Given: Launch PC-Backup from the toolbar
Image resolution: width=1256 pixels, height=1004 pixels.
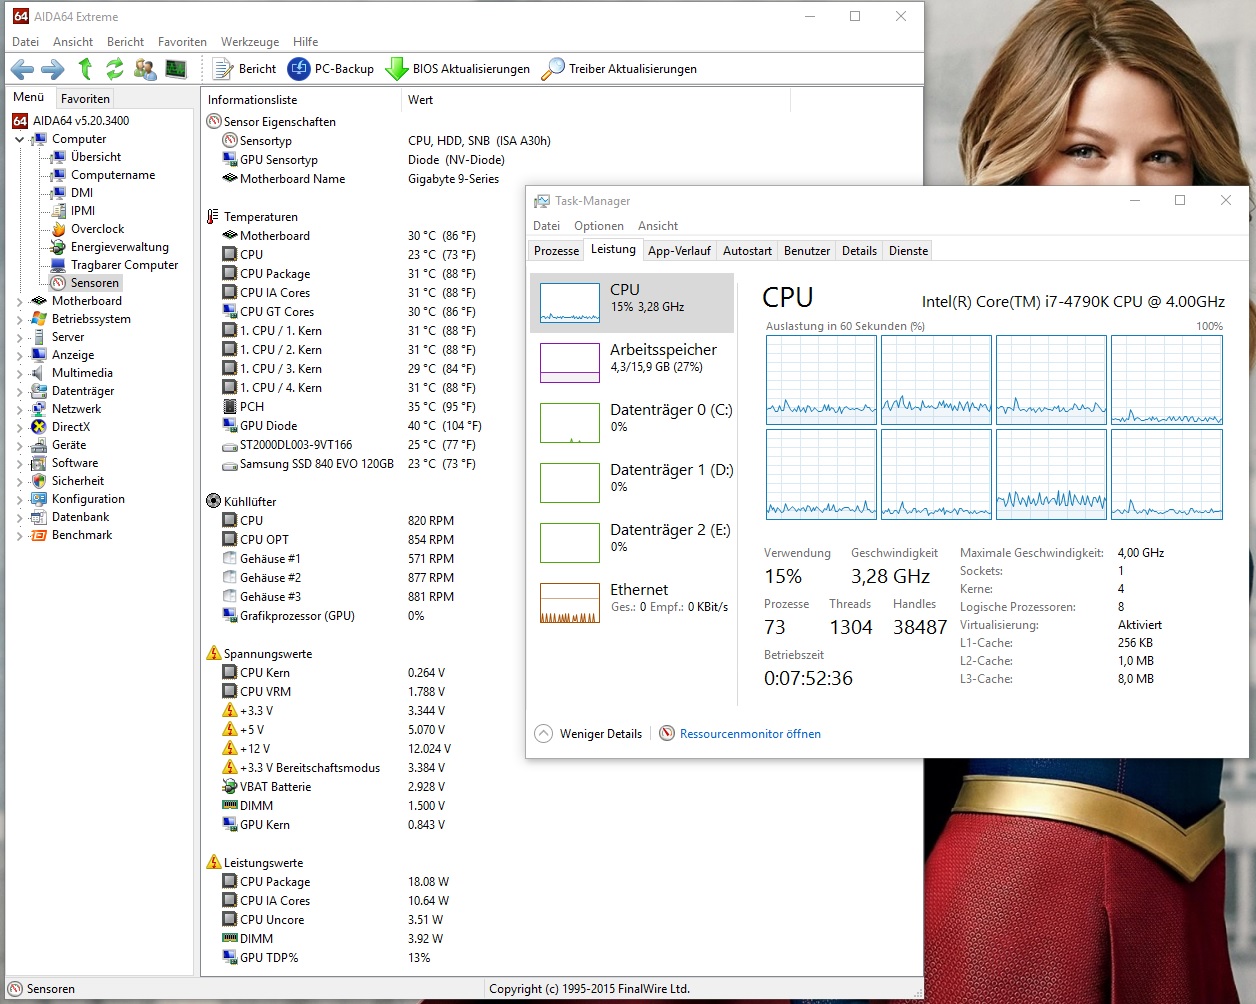Looking at the screenshot, I should [331, 69].
